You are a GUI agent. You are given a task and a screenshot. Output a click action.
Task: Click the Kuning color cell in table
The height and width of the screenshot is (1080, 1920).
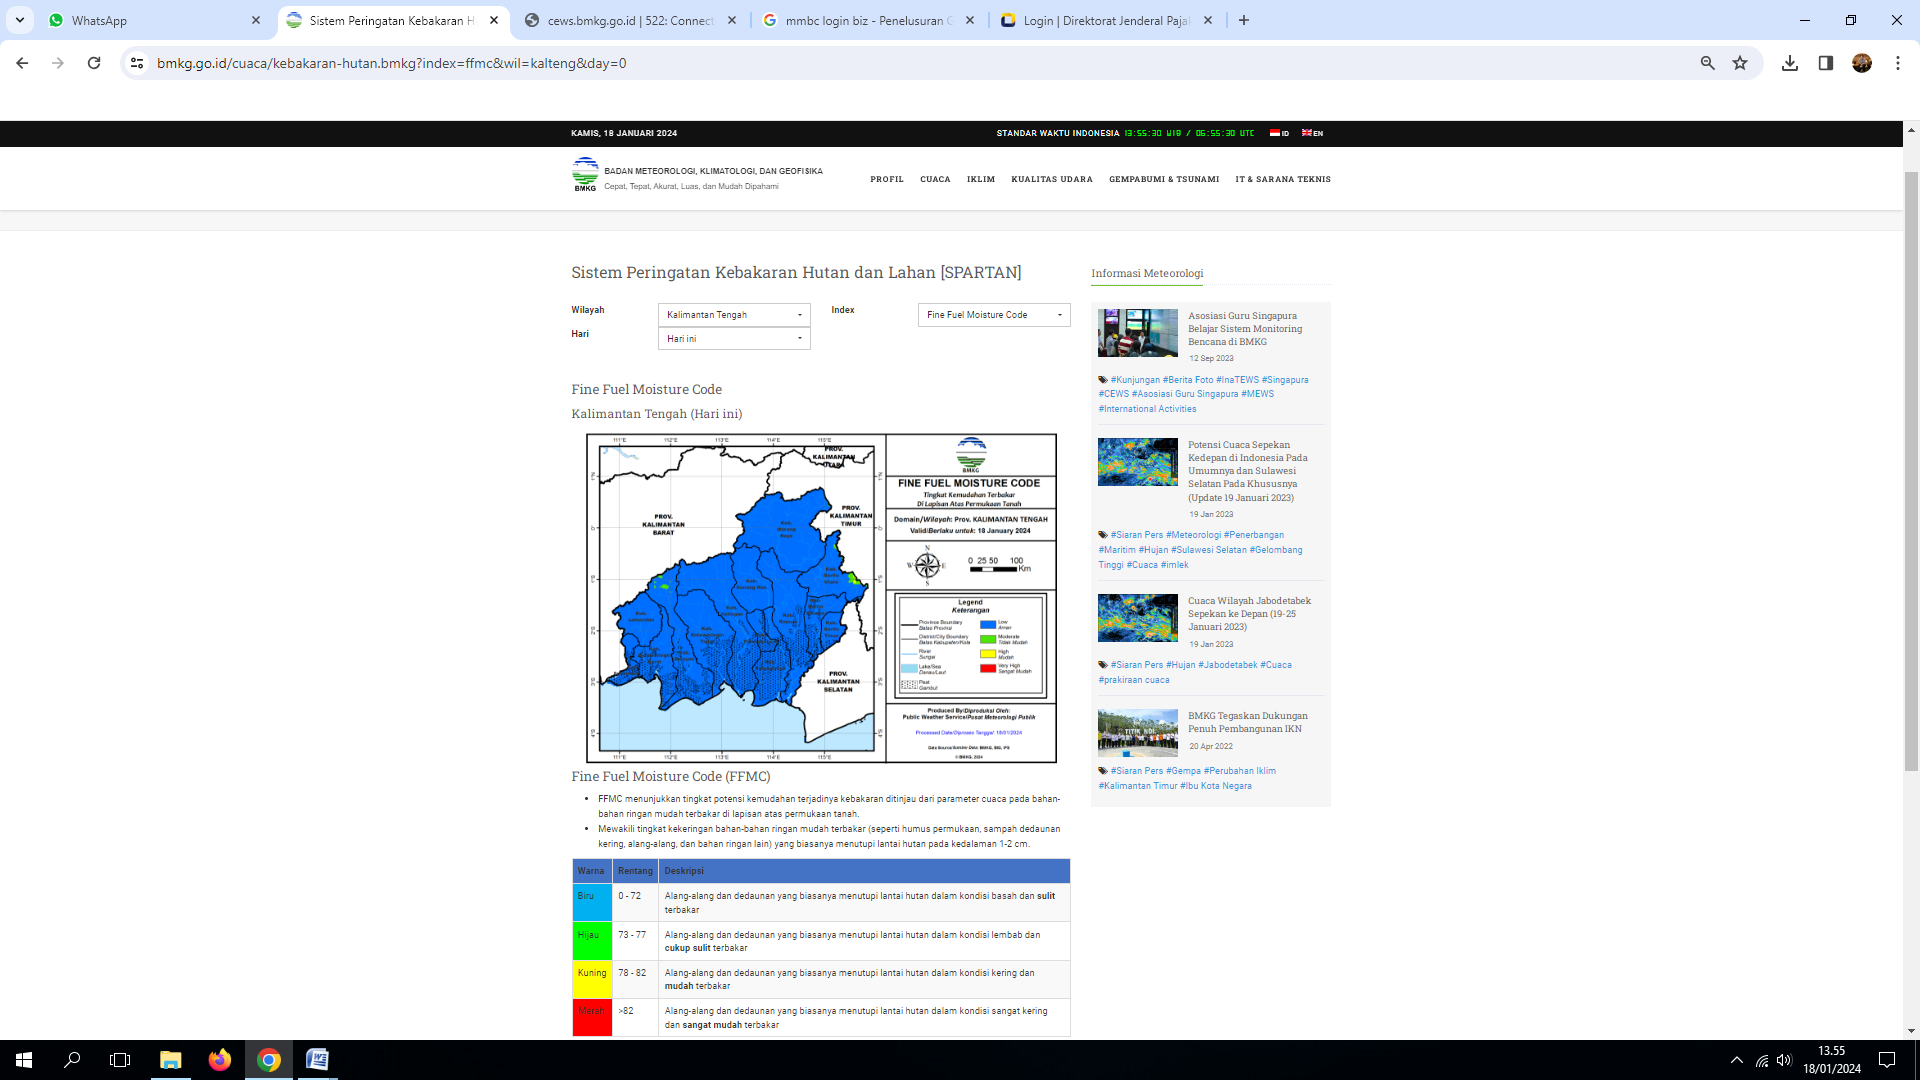(x=592, y=979)
